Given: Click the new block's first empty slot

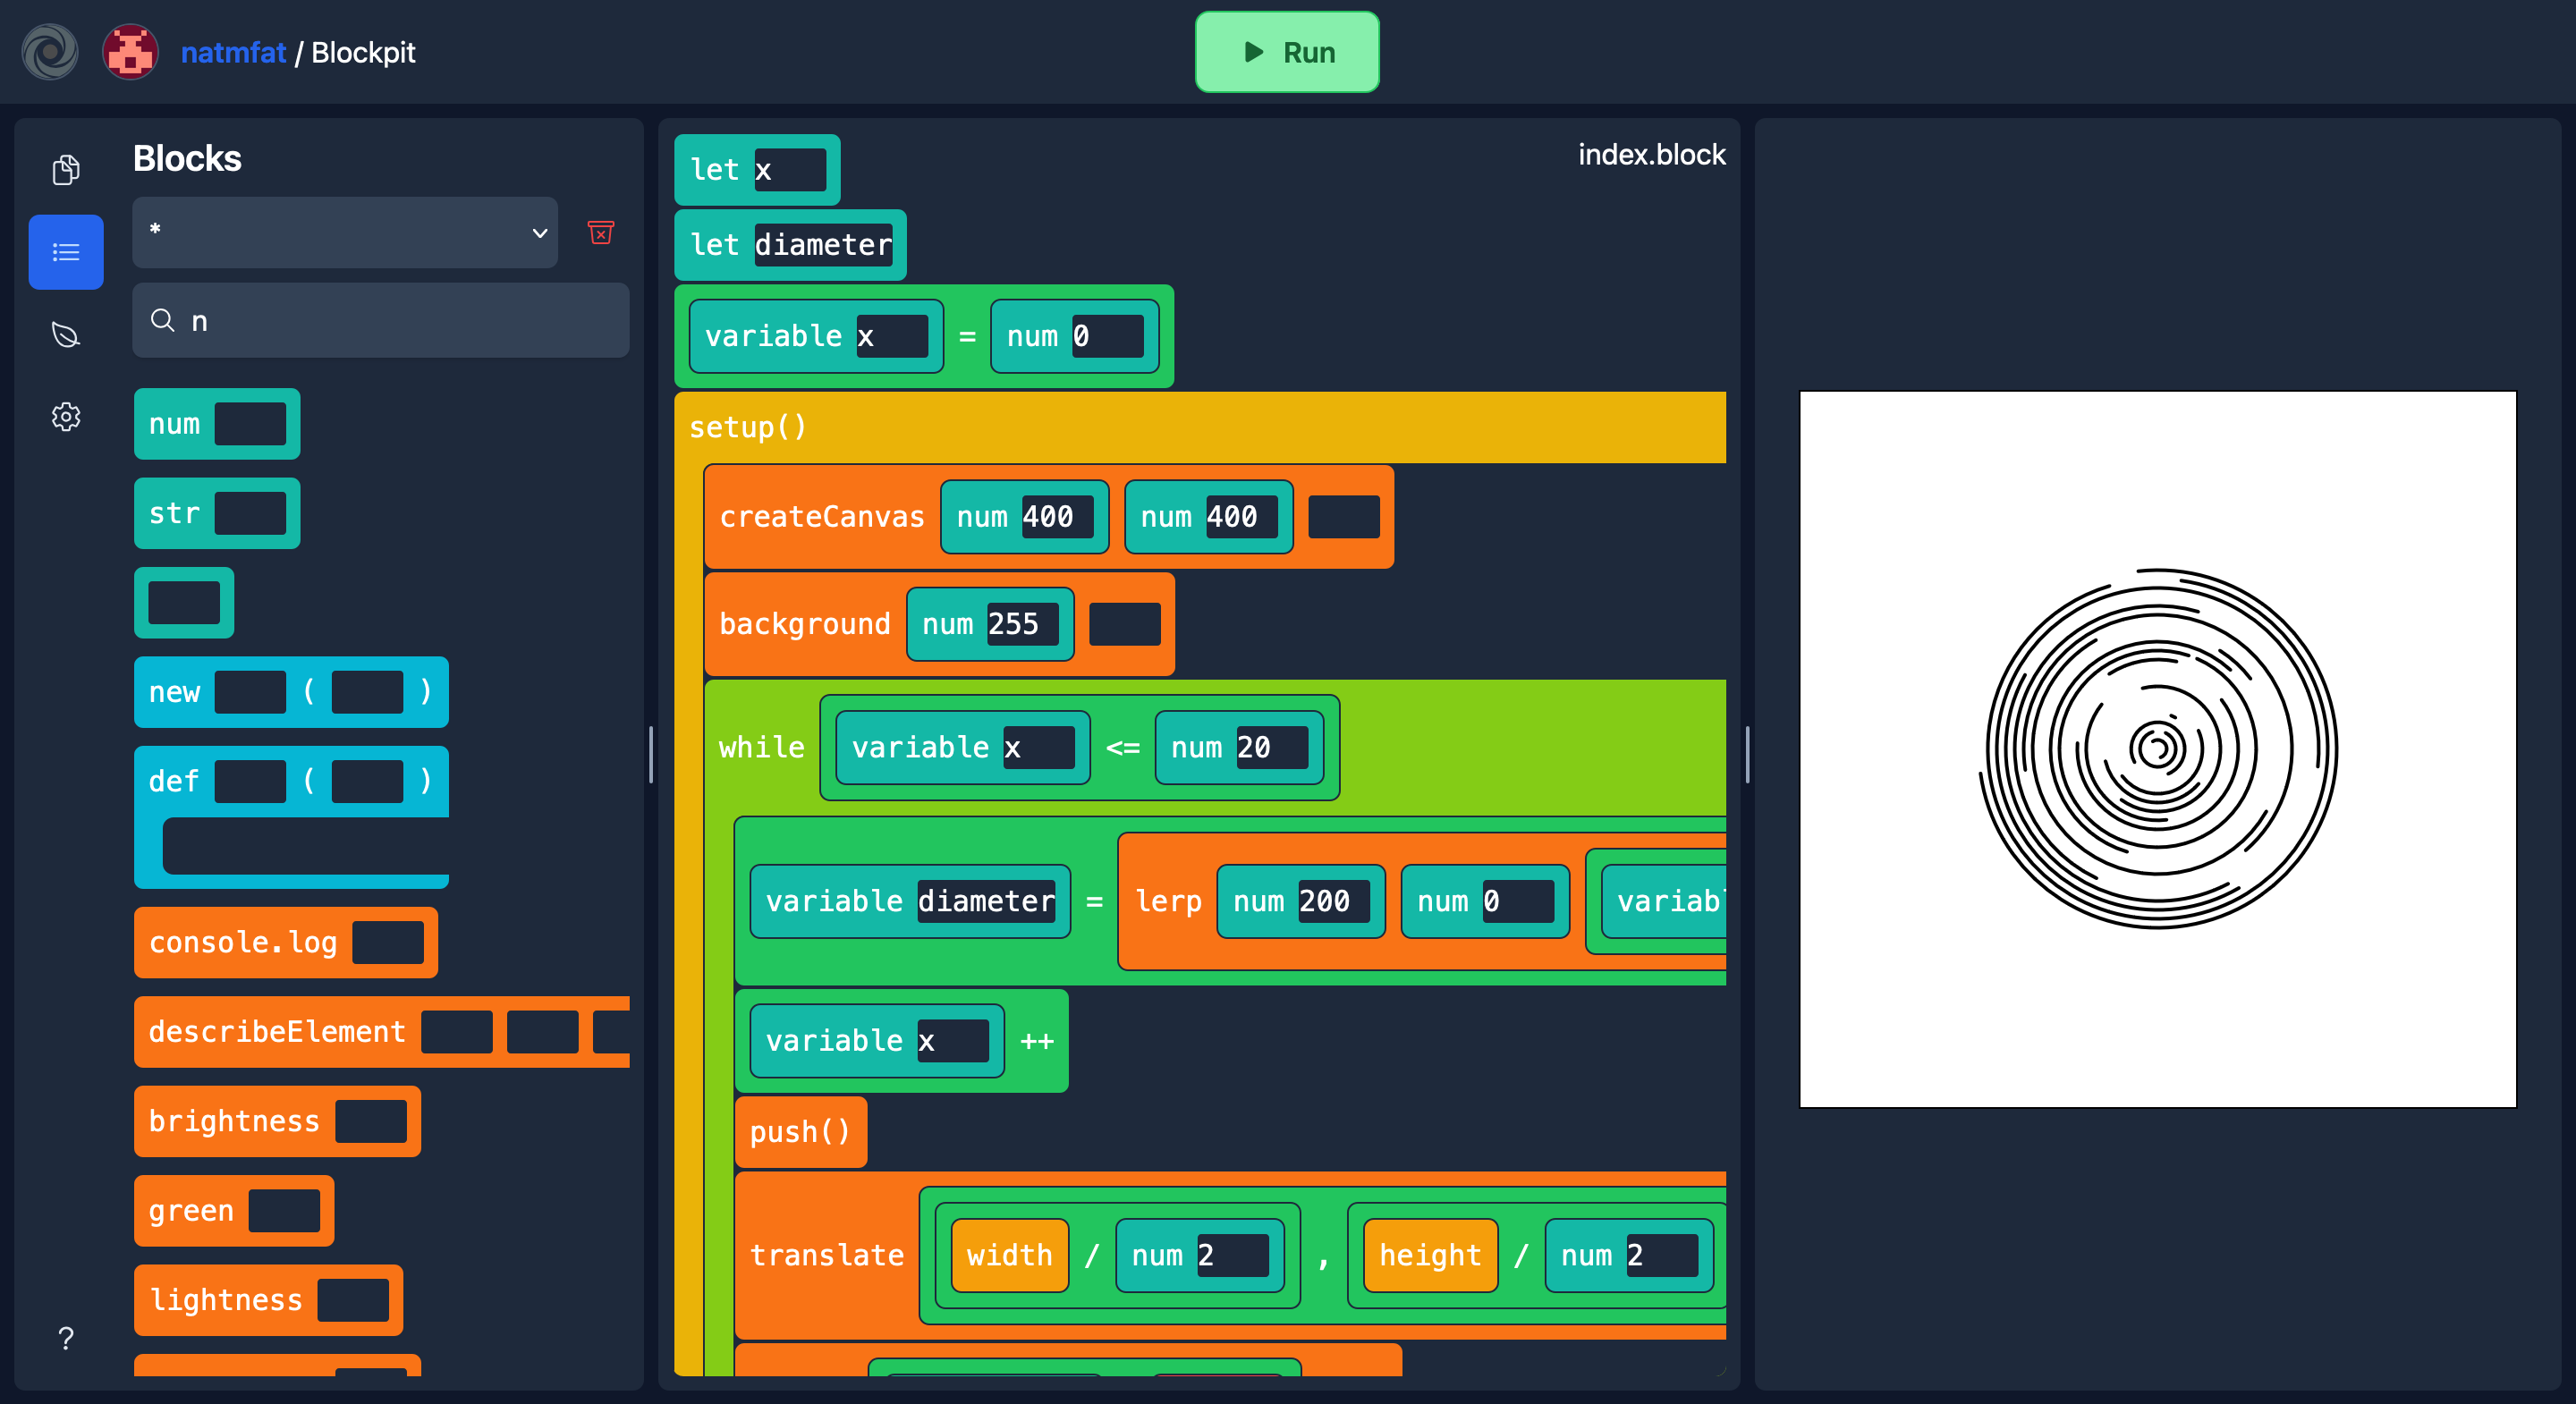Looking at the screenshot, I should [x=251, y=692].
